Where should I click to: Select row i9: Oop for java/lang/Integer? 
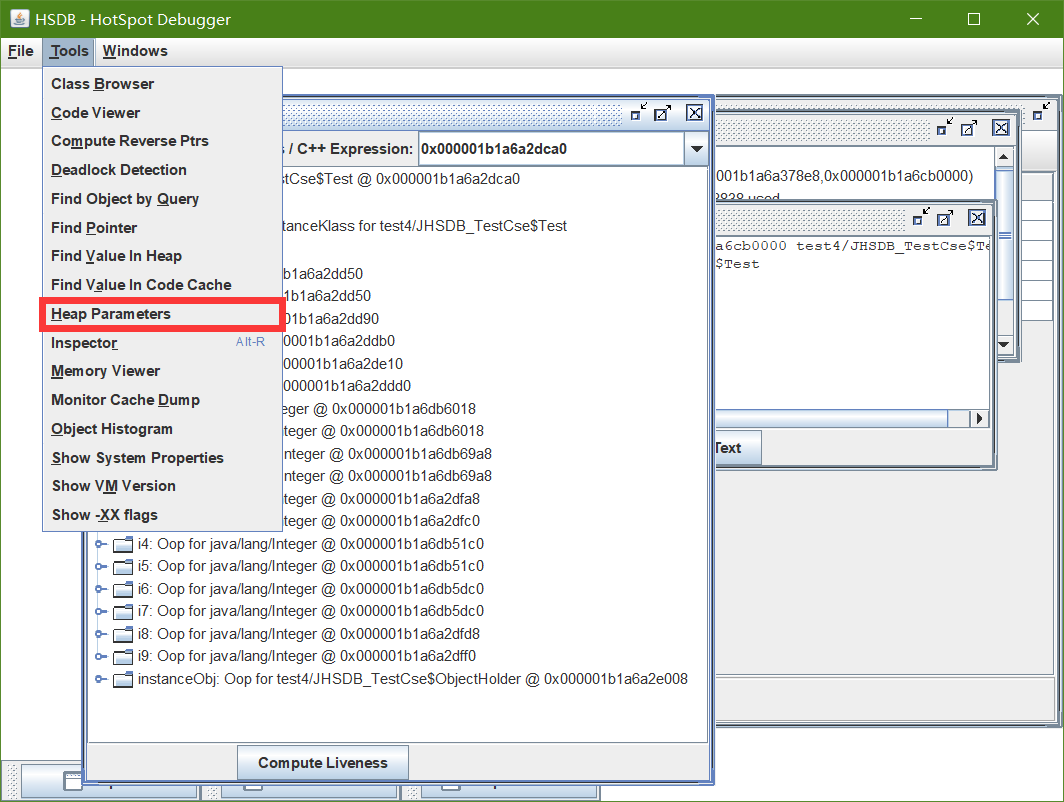tap(307, 656)
